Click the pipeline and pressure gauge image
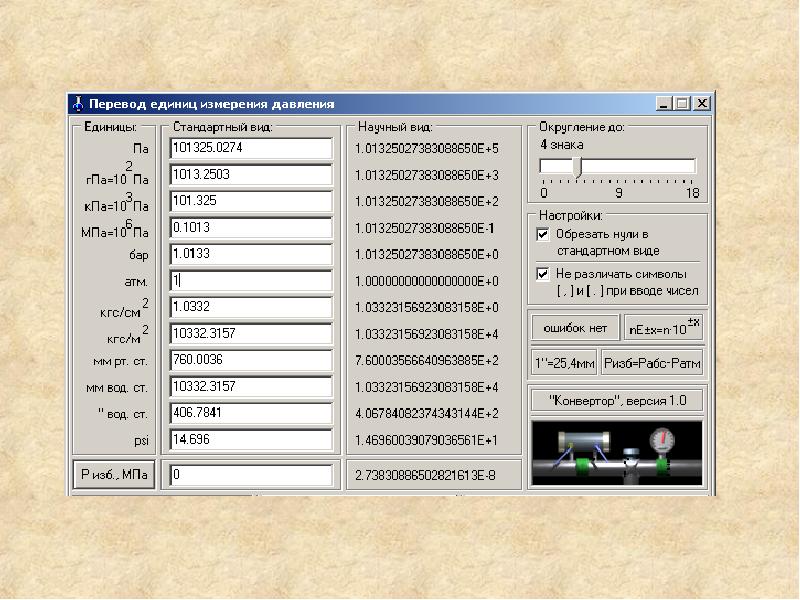Viewport: 800px width, 600px height. pos(616,452)
